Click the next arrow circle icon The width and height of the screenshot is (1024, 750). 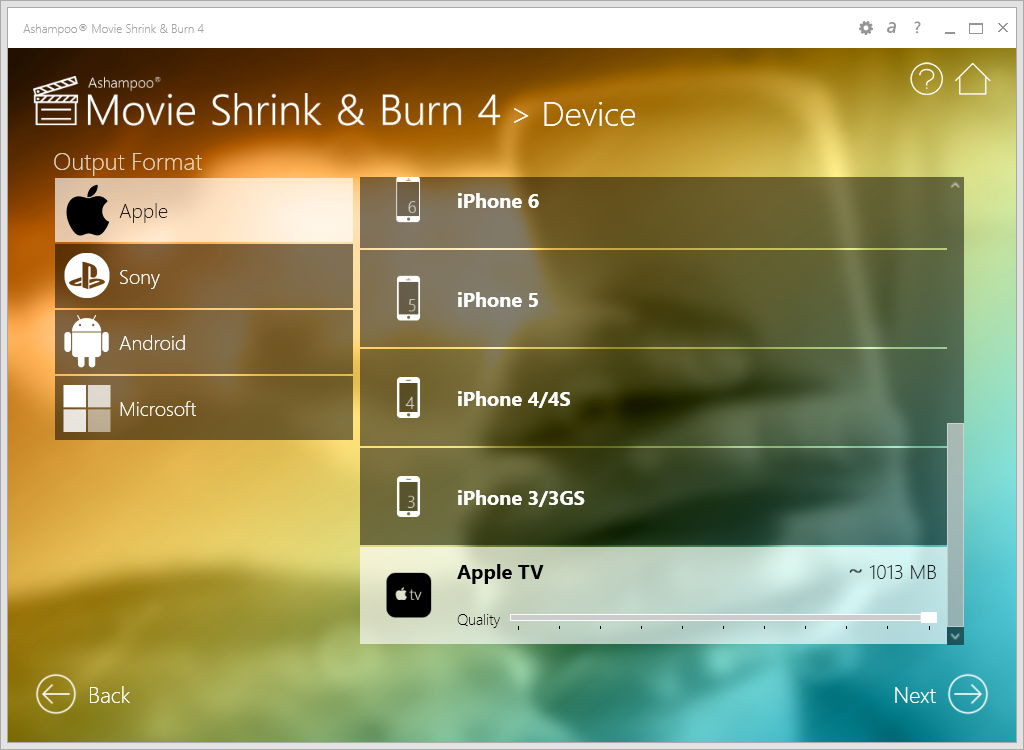tap(968, 694)
